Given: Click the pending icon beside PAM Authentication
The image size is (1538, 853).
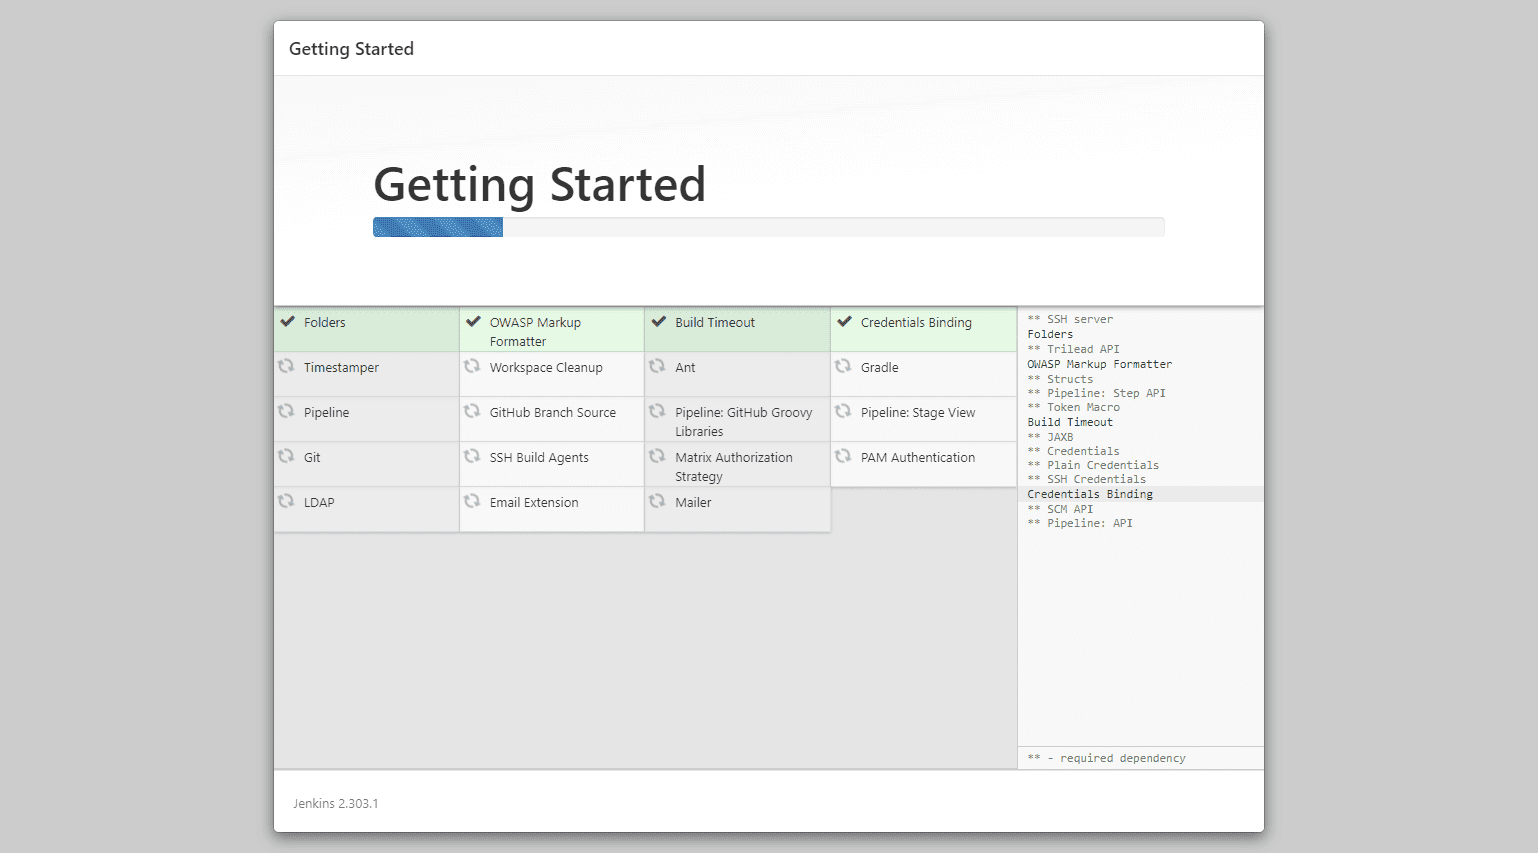Looking at the screenshot, I should 843,457.
